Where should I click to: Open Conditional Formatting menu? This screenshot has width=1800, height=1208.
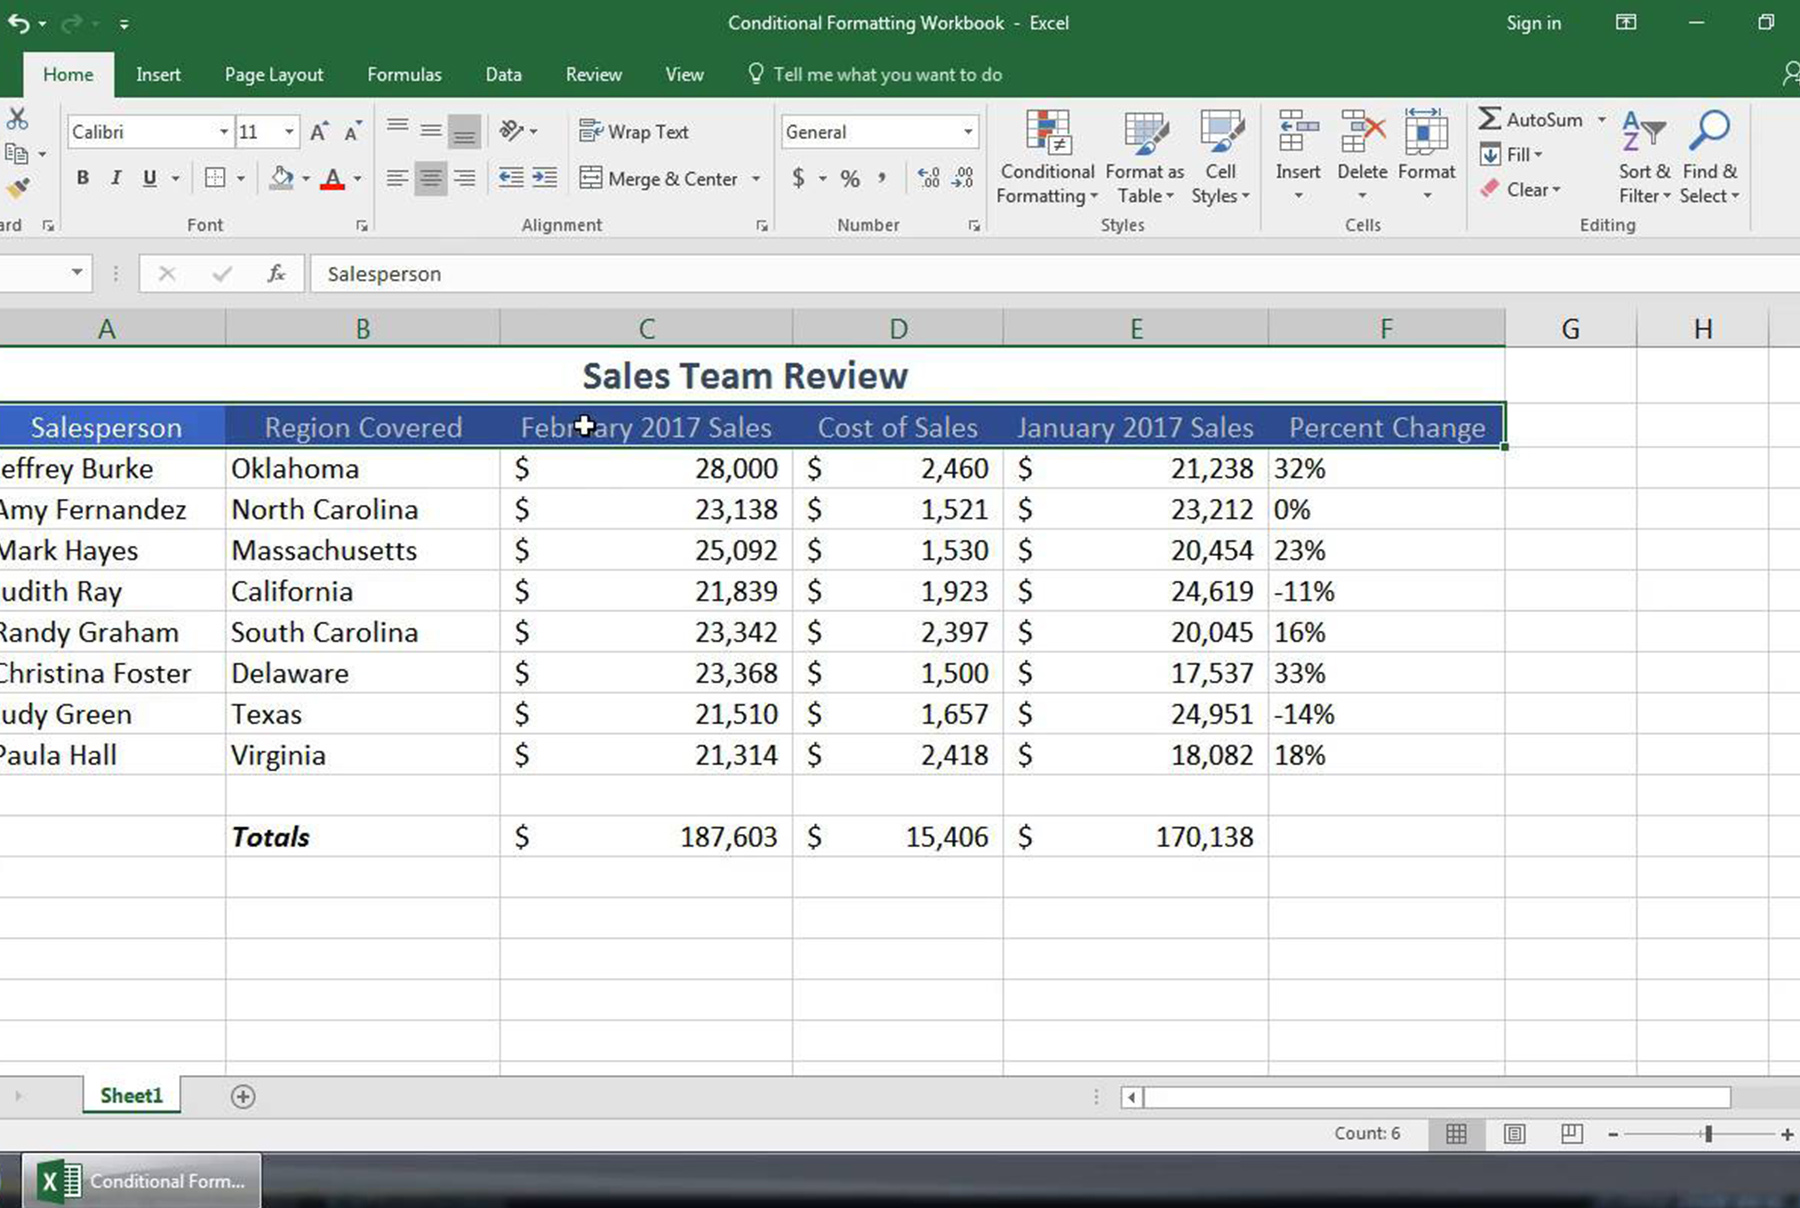(x=1047, y=158)
